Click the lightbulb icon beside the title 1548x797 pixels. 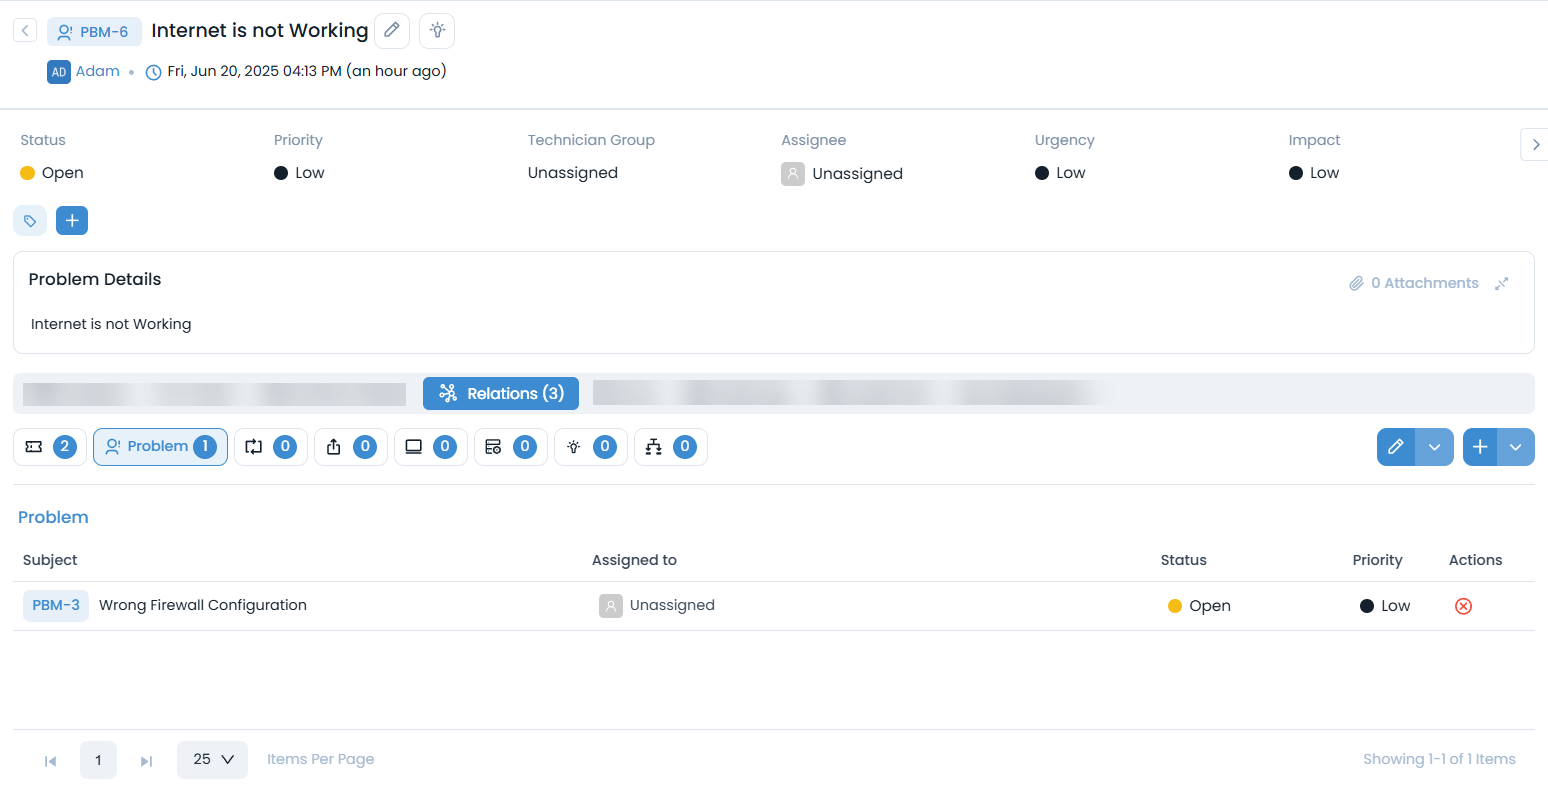pyautogui.click(x=436, y=31)
